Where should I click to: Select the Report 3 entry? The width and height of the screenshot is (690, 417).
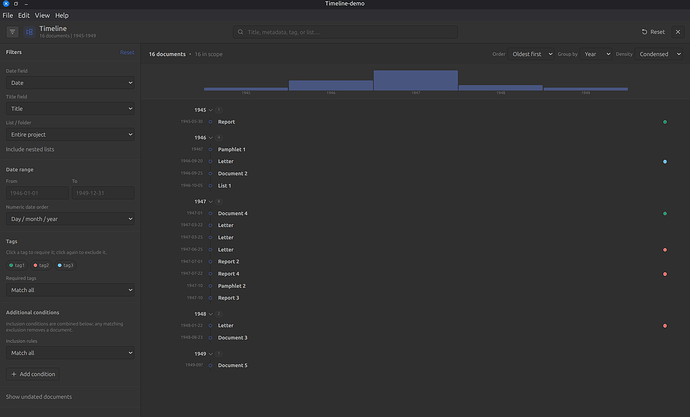pyautogui.click(x=228, y=298)
